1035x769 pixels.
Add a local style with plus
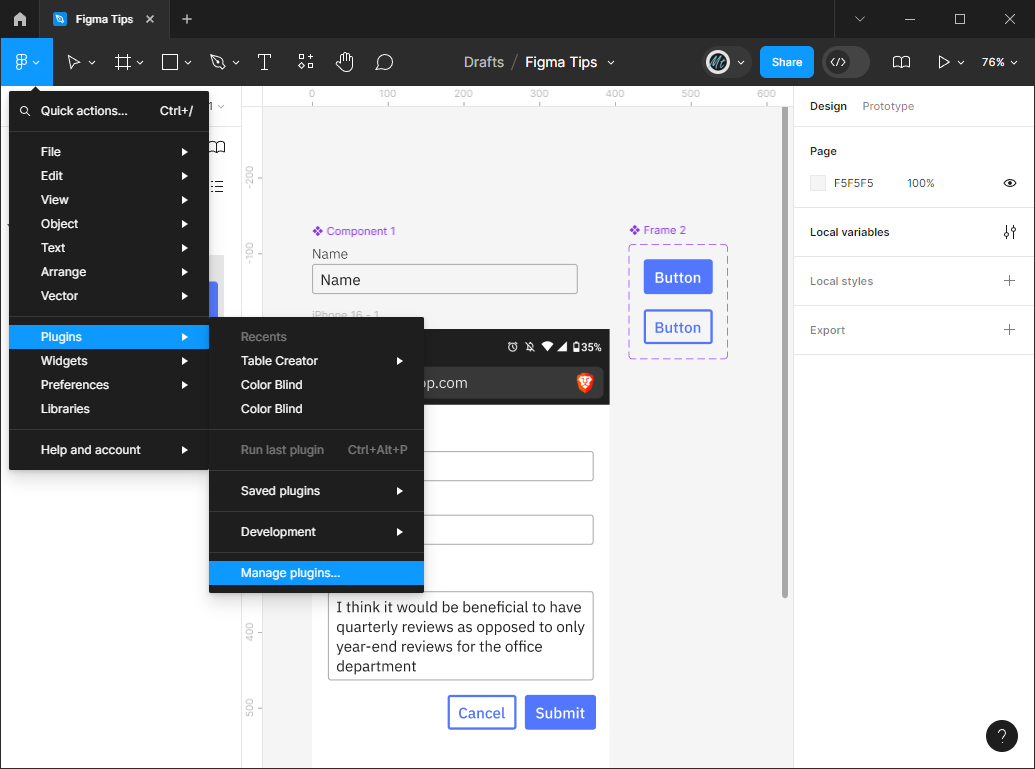point(1009,281)
